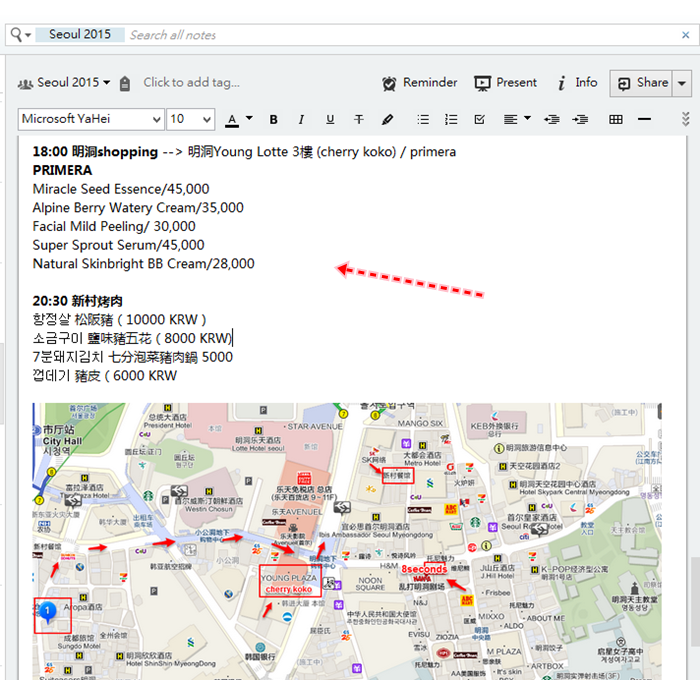Increase the text indent
Screen dimensions: 700x680
pos(580,119)
